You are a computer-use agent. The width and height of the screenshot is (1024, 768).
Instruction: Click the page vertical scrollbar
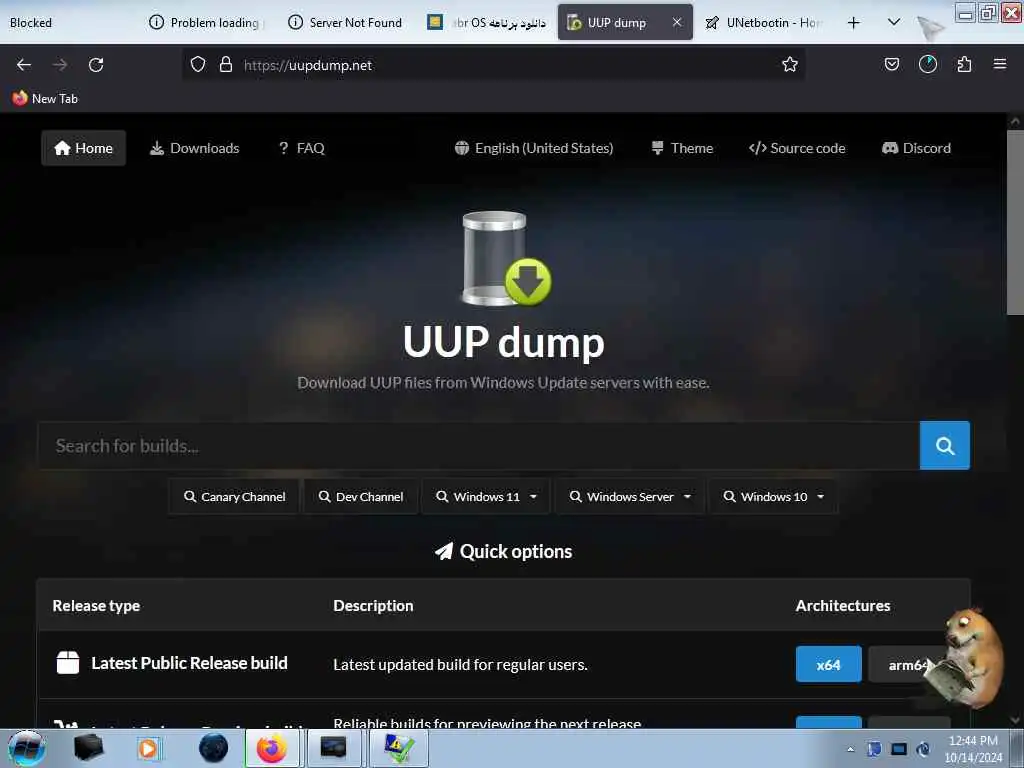coord(1014,222)
